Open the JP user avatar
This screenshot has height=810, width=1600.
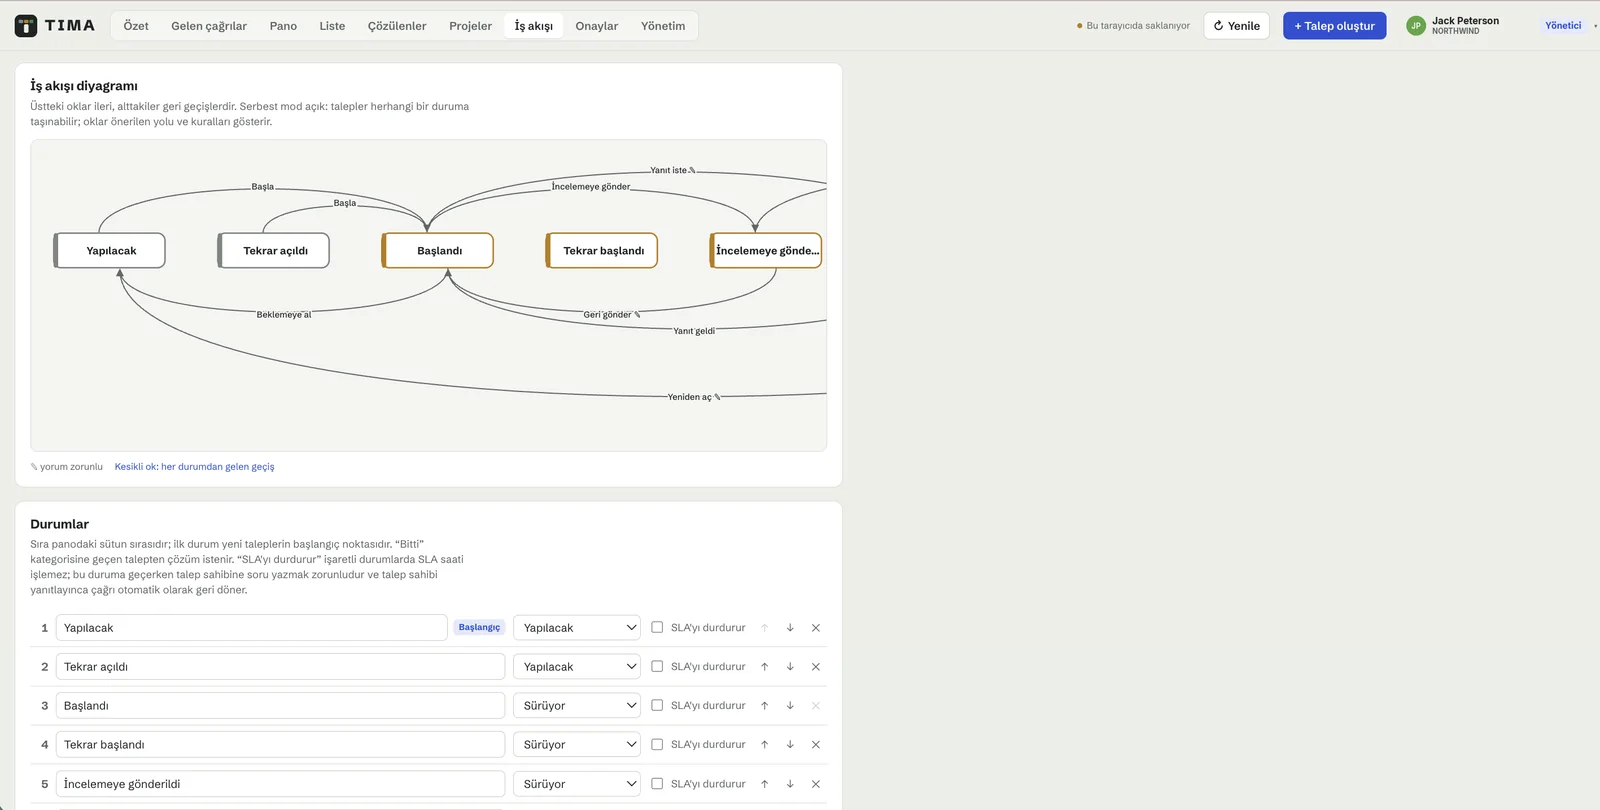(x=1415, y=26)
